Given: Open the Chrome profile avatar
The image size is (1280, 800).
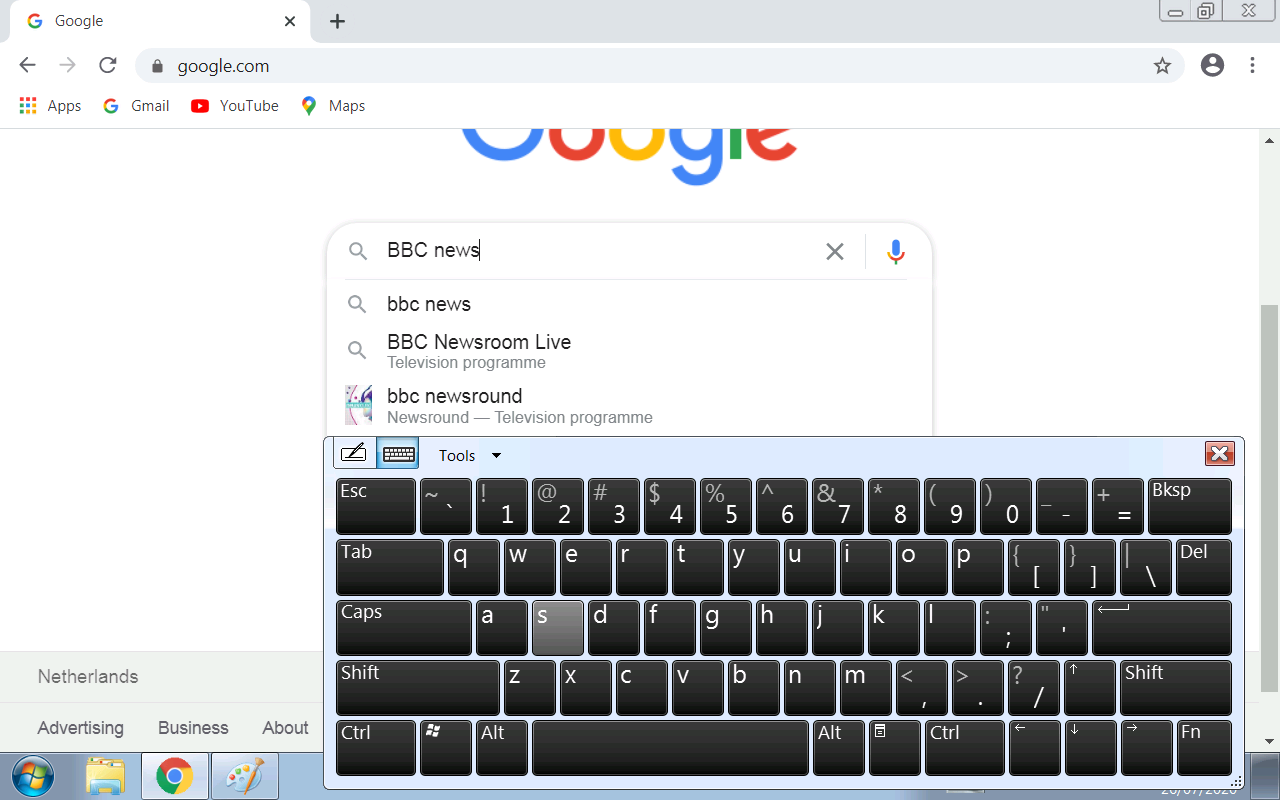Looking at the screenshot, I should 1212,66.
